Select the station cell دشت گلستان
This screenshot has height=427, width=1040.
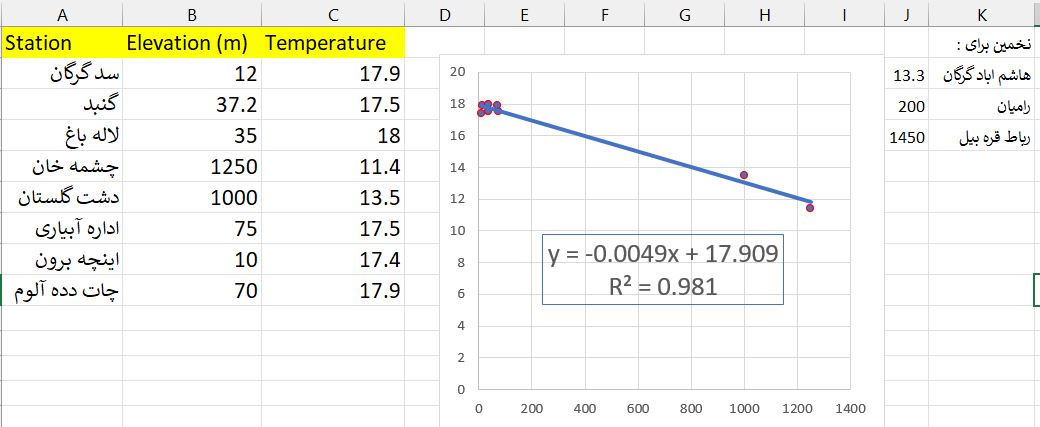(x=62, y=198)
